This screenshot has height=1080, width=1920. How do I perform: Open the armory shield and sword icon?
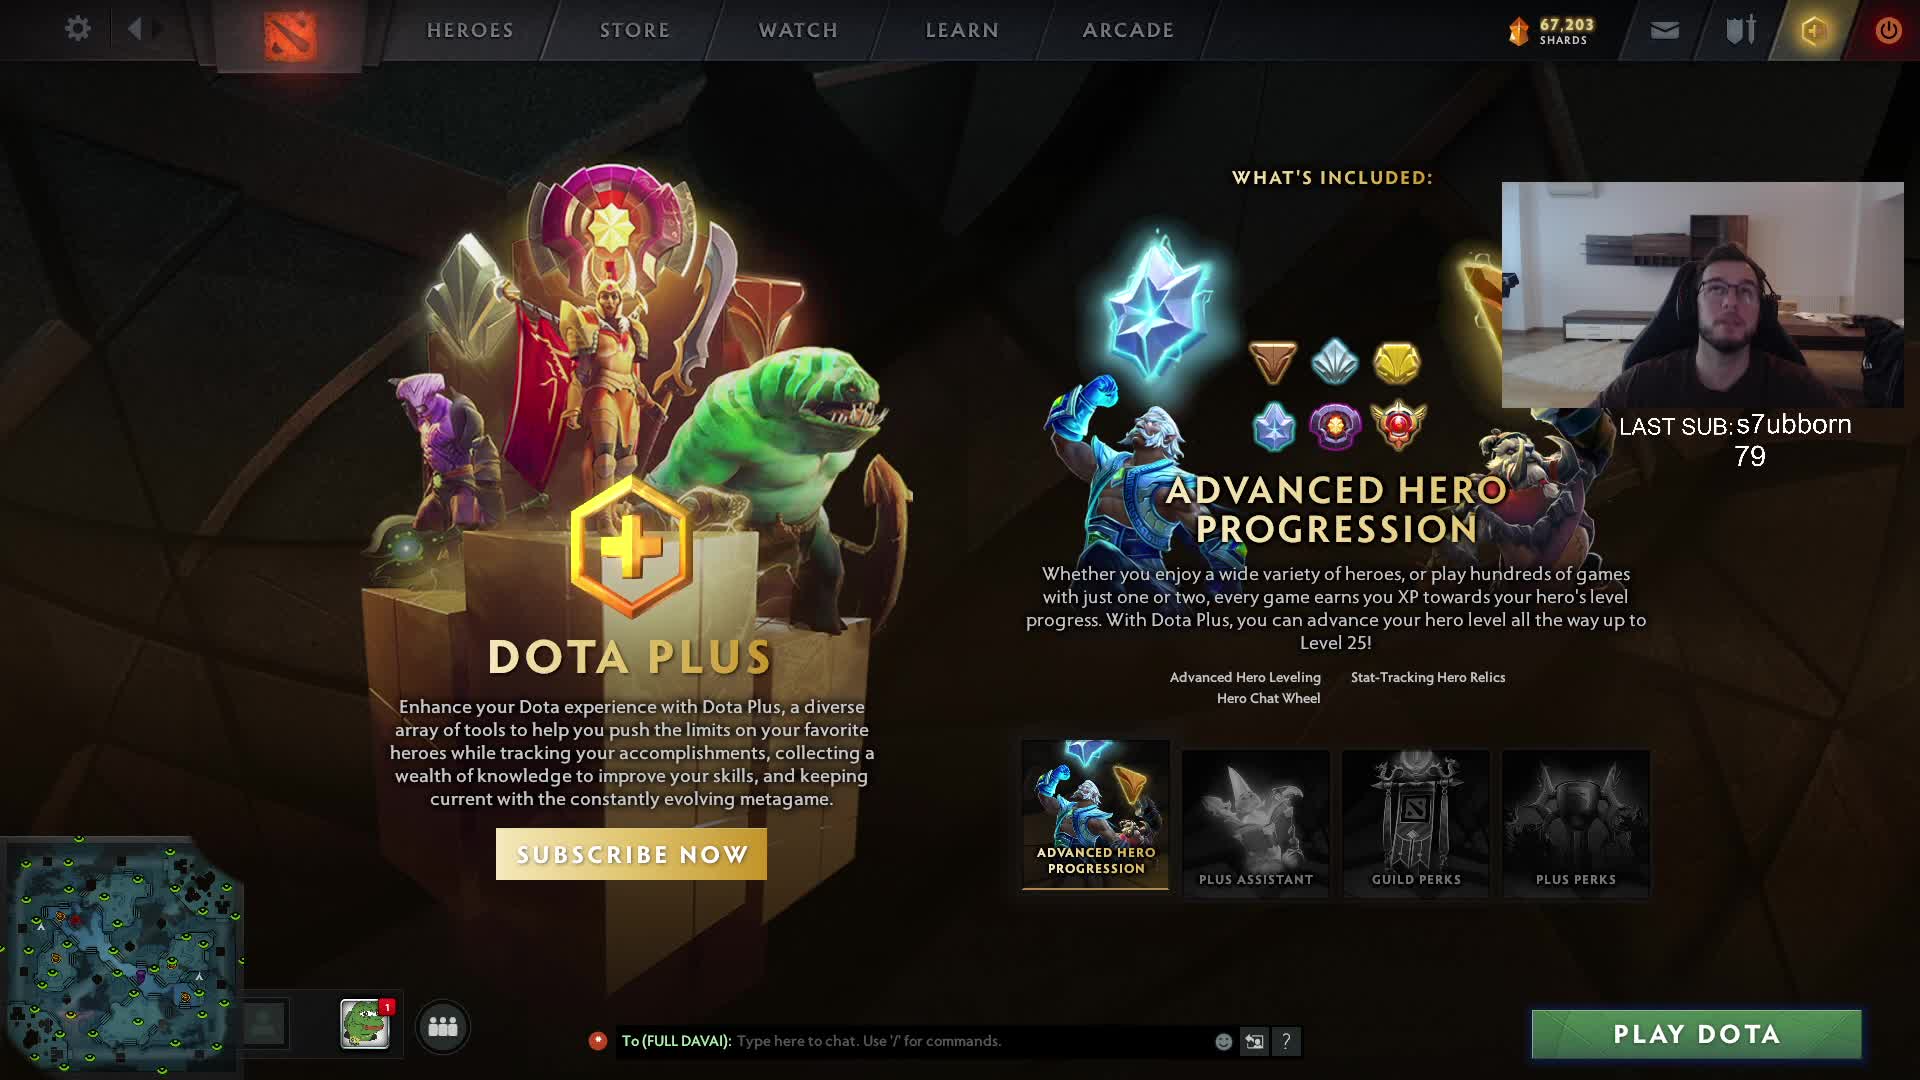(x=1741, y=30)
